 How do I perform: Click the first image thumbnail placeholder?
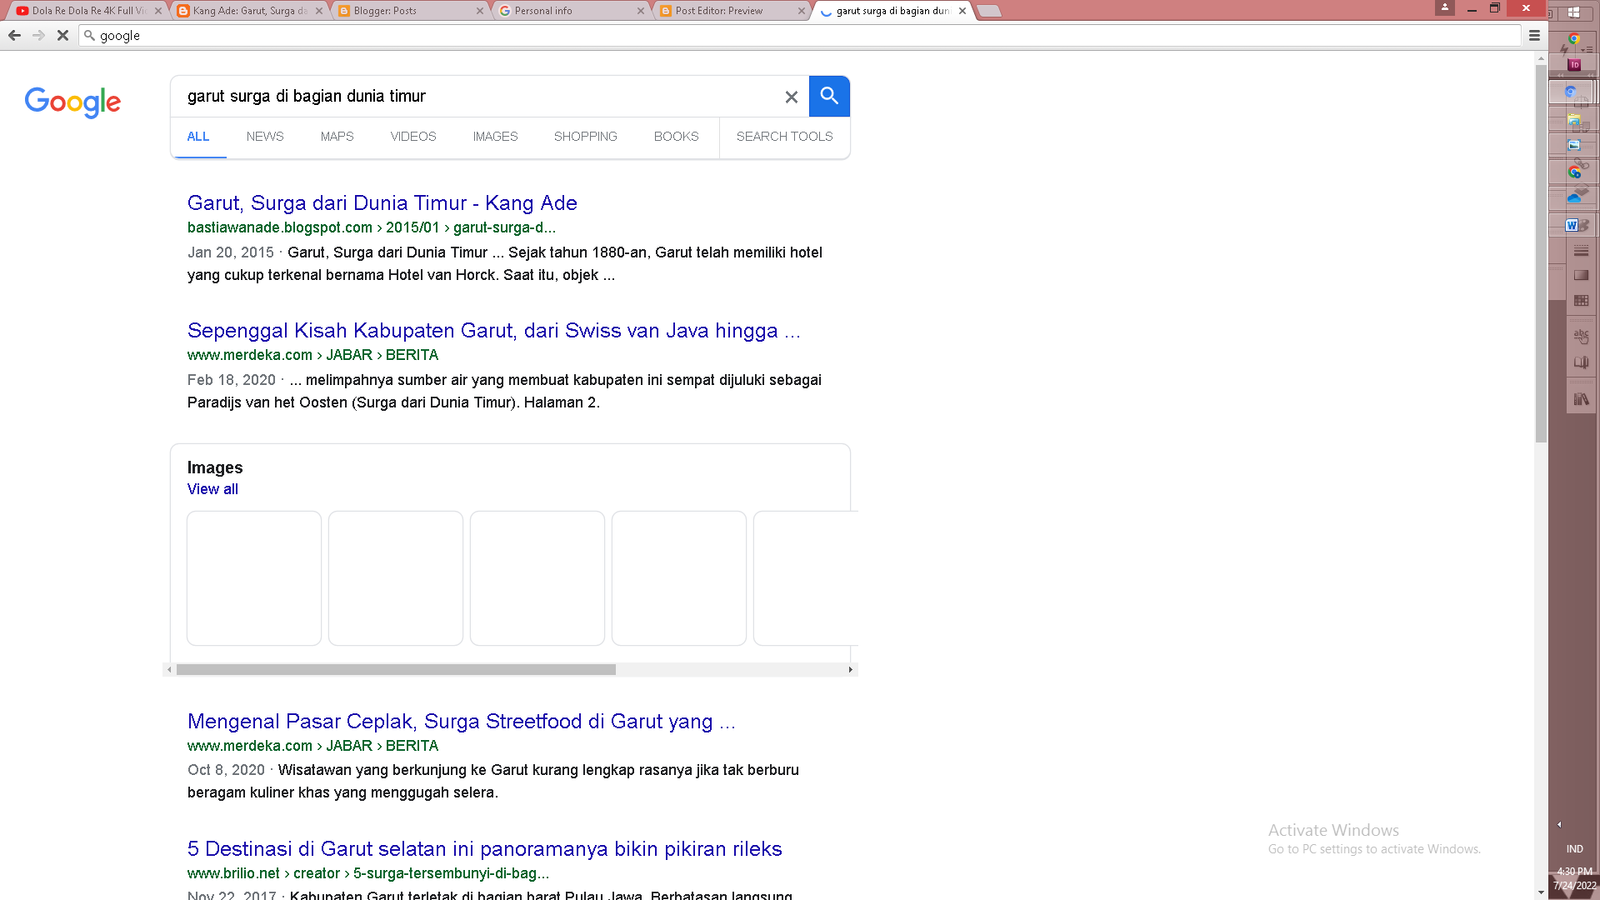254,578
